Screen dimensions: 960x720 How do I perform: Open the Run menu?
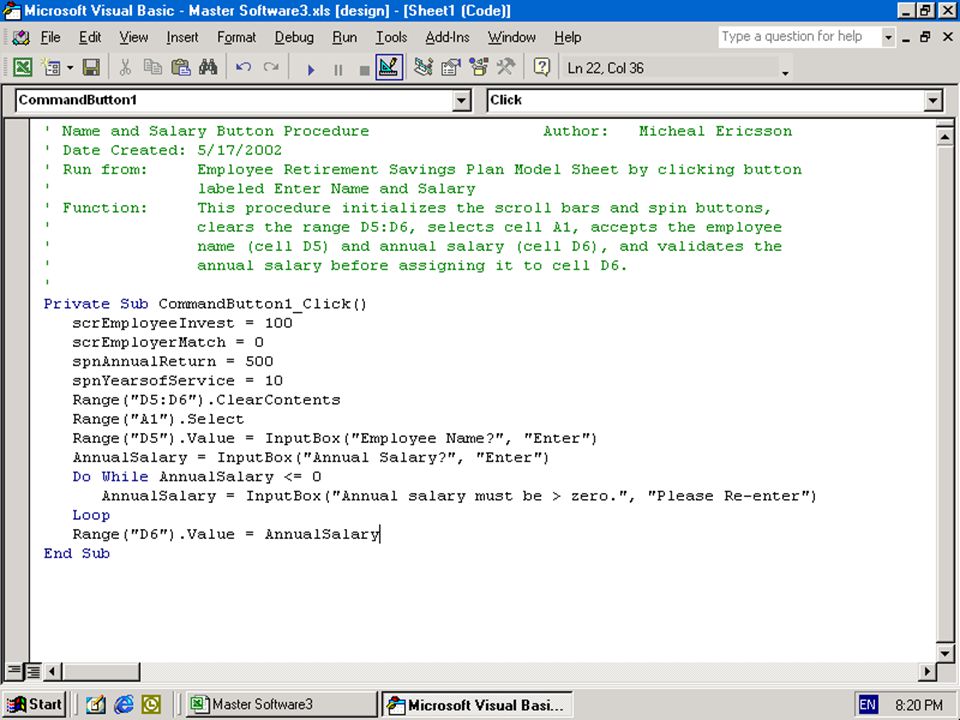coord(344,37)
